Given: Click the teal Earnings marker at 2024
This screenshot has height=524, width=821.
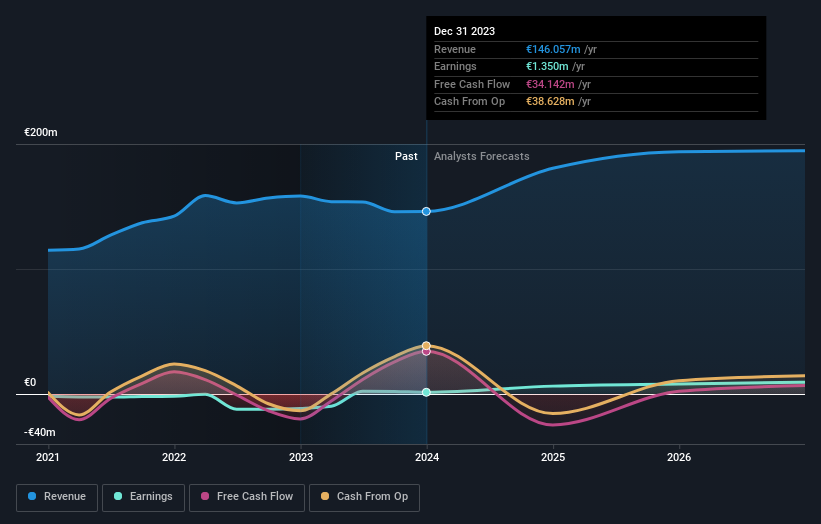Looking at the screenshot, I should pos(426,392).
